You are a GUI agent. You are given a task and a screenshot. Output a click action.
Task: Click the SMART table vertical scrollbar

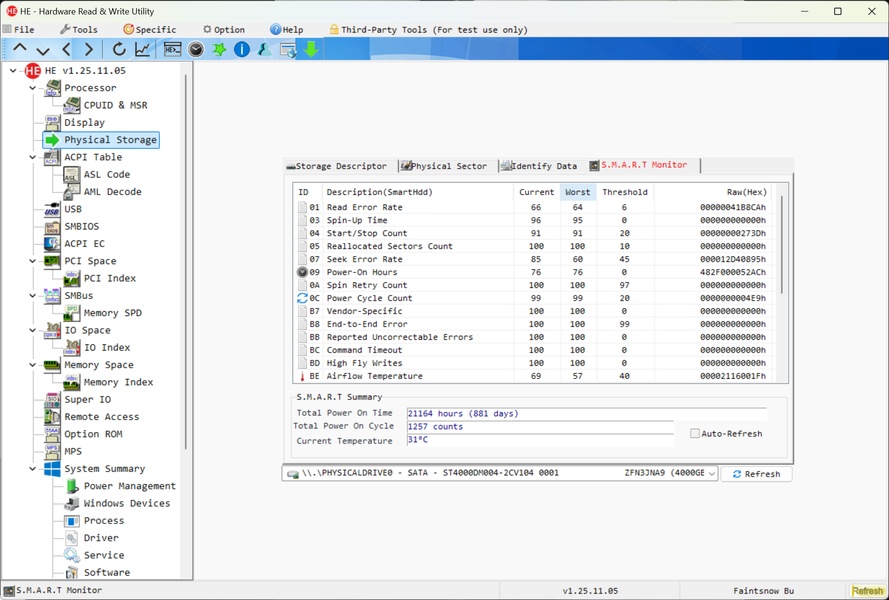coord(781,240)
